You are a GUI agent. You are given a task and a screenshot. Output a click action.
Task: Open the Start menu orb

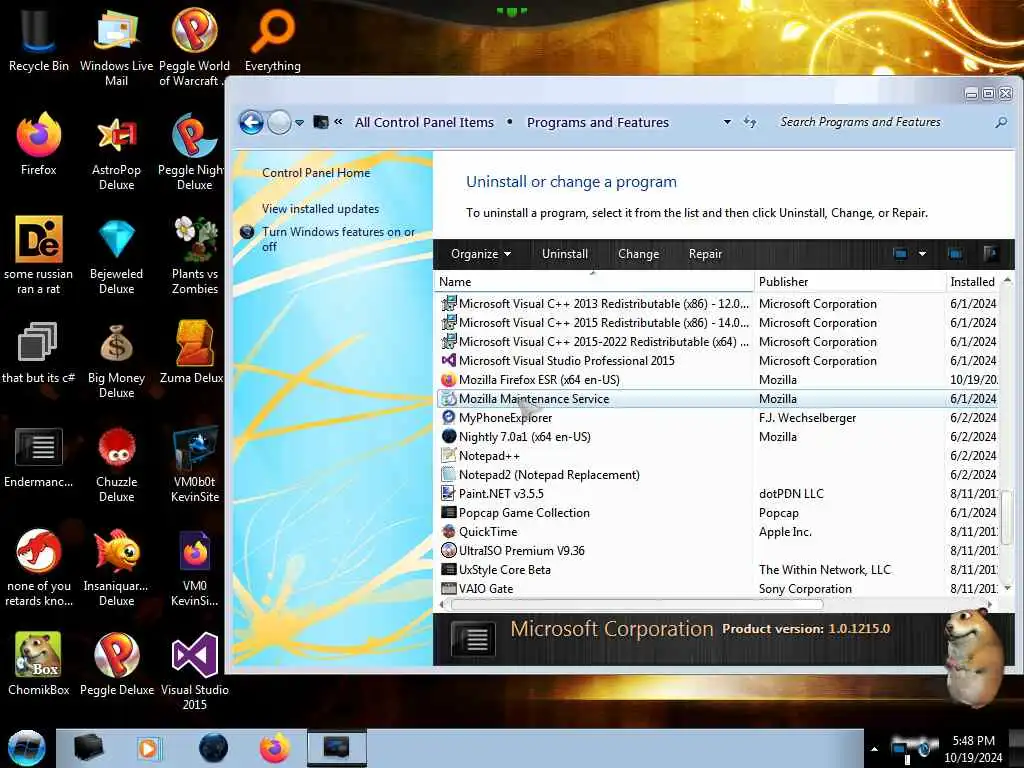click(27, 748)
